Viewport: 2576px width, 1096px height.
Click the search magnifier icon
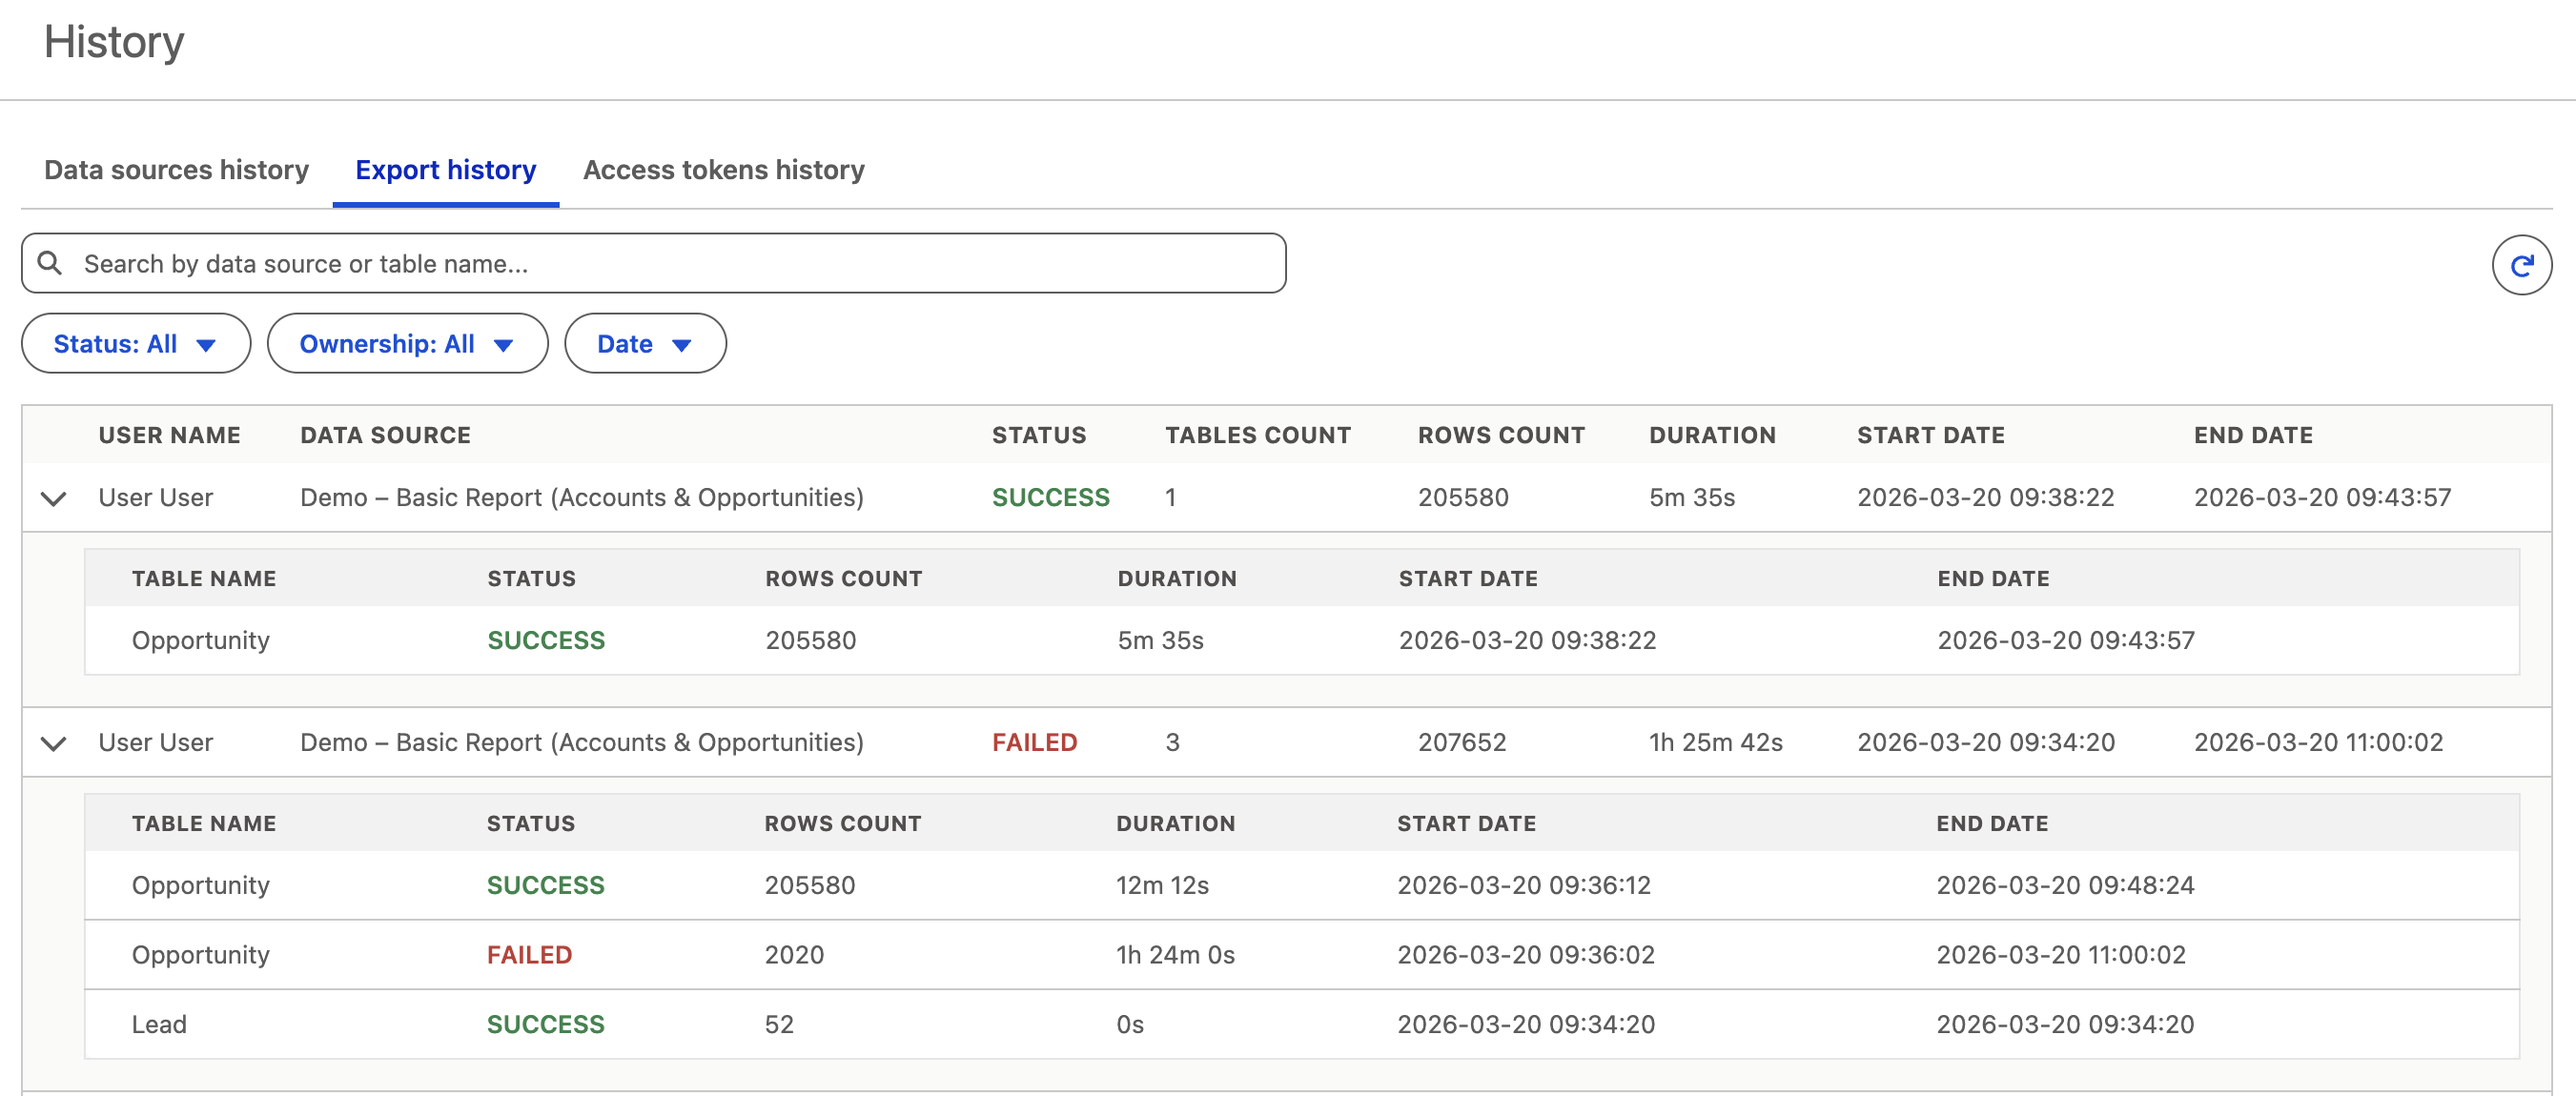pos(50,263)
